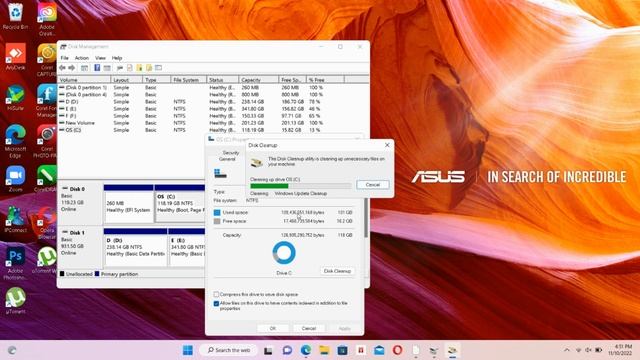Open Opera browser from the taskbar

click(398, 350)
